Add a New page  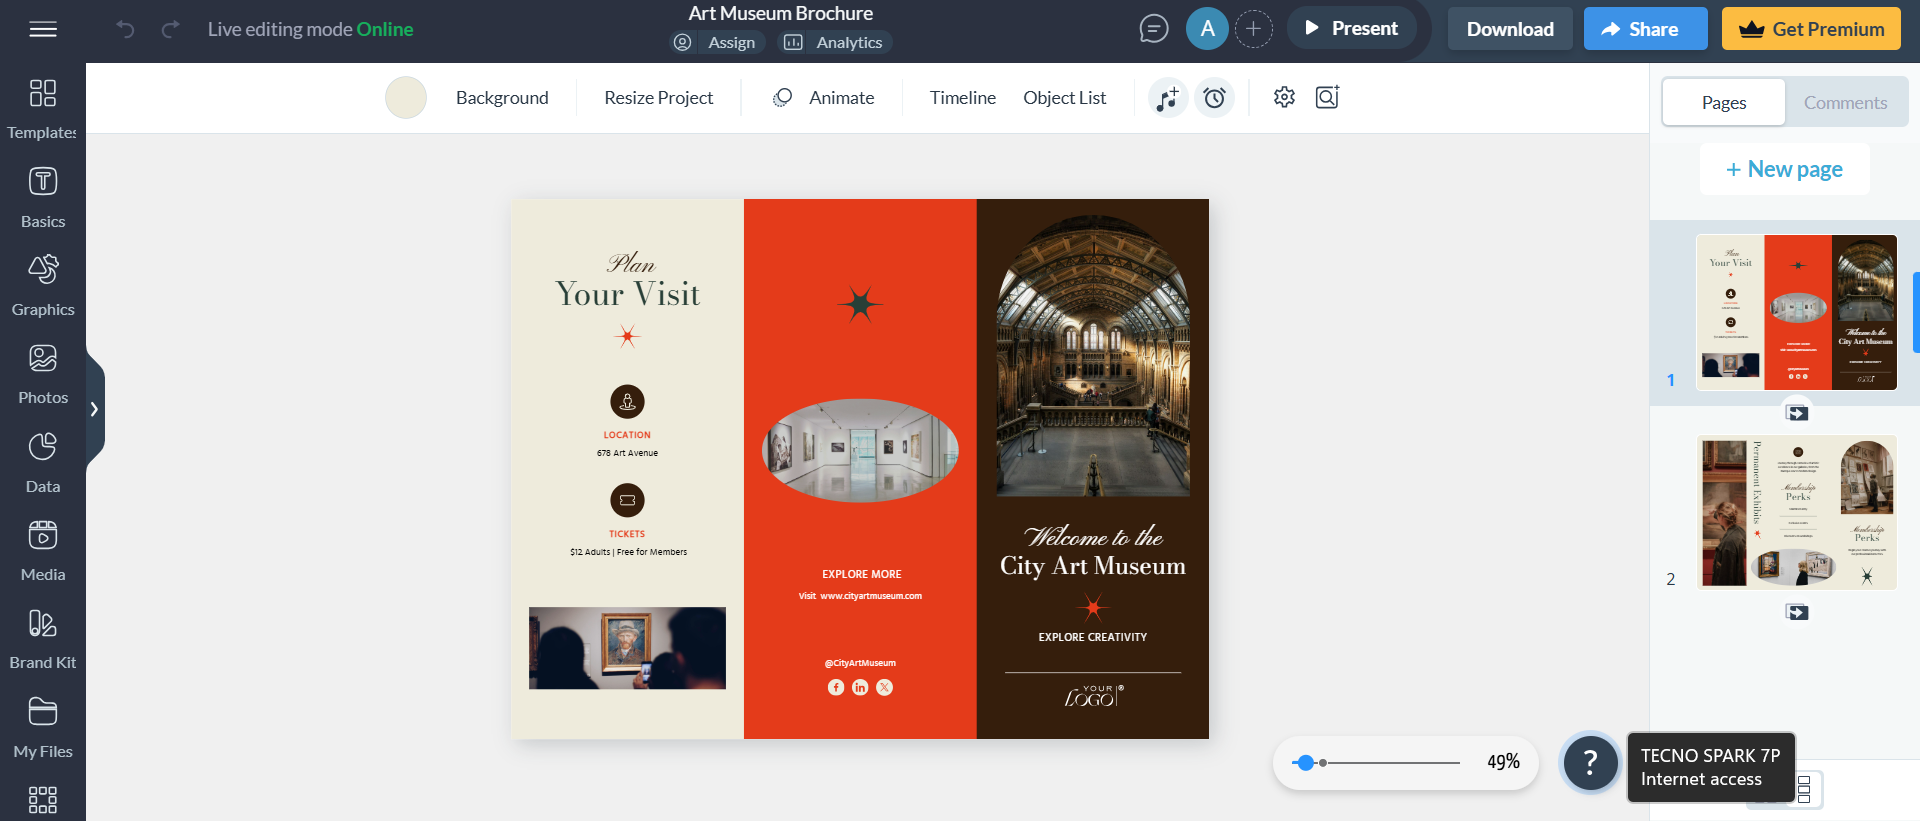click(x=1785, y=169)
